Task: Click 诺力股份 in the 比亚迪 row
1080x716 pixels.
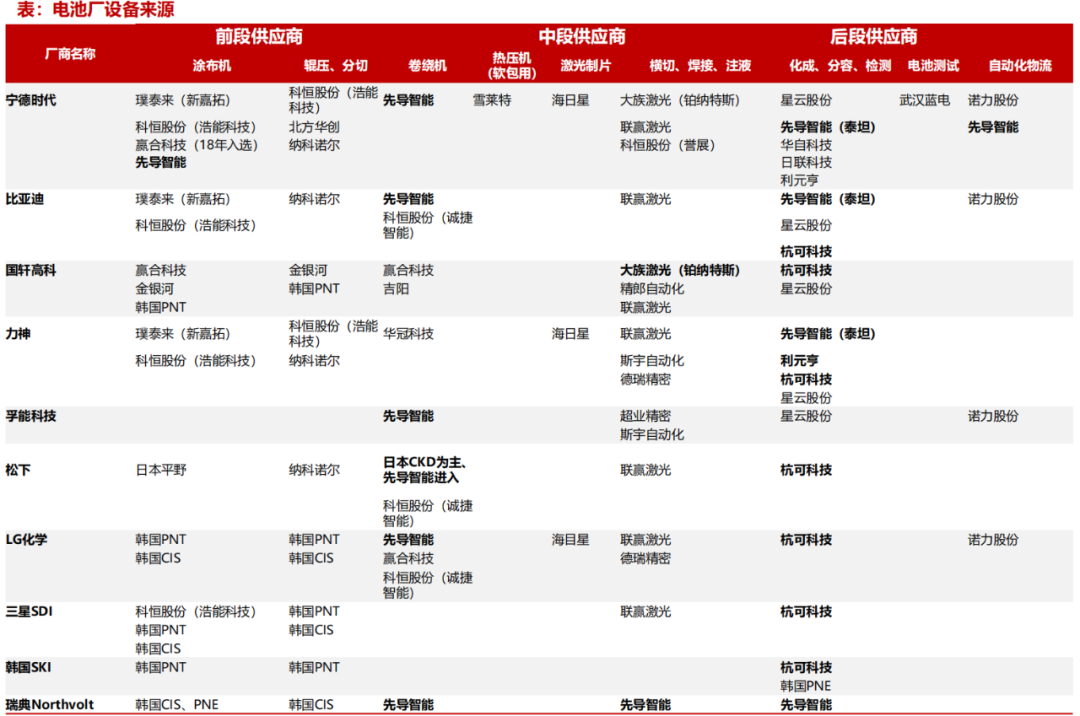Action: click(x=993, y=199)
